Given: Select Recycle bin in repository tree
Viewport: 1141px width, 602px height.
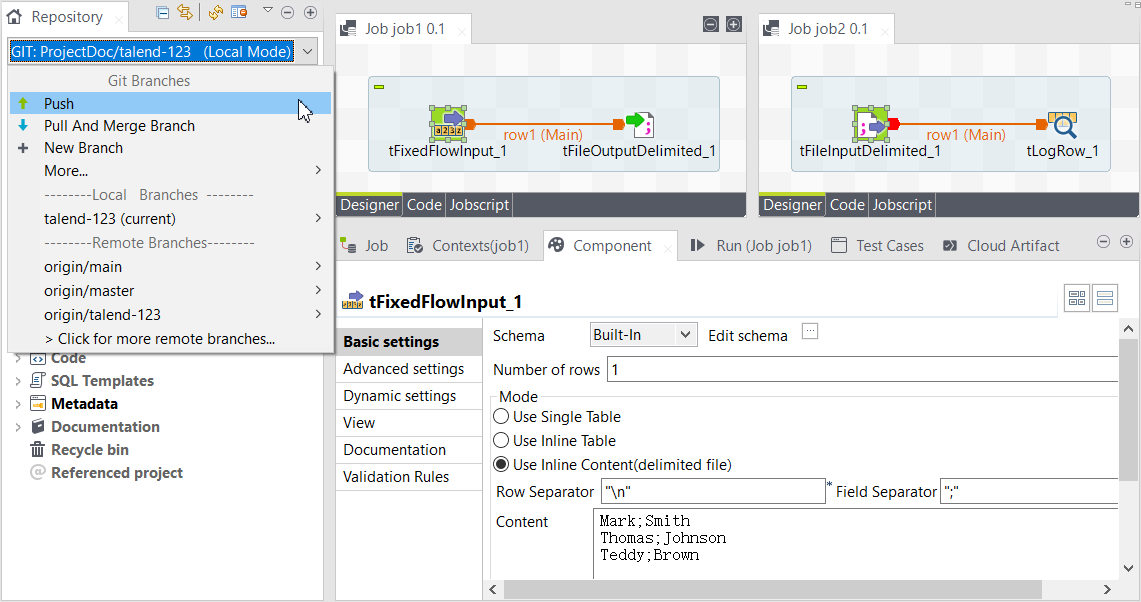Looking at the screenshot, I should tap(90, 450).
